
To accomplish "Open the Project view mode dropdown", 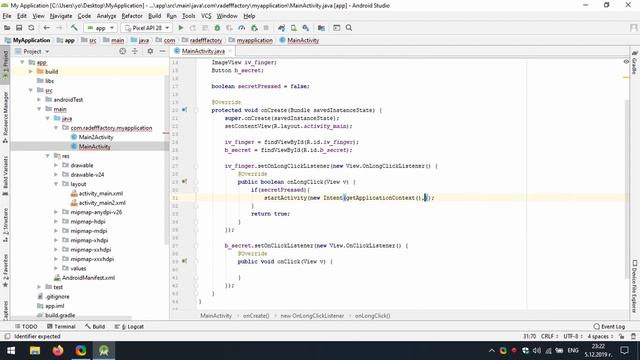I will point(32,51).
